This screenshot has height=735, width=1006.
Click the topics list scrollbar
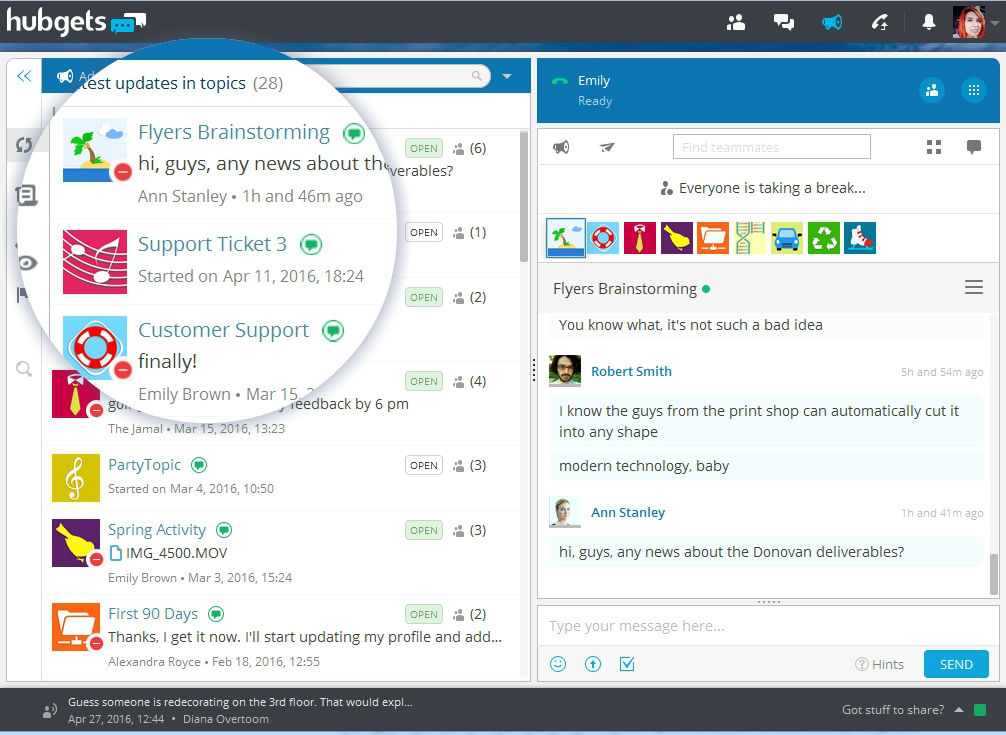coord(524,196)
